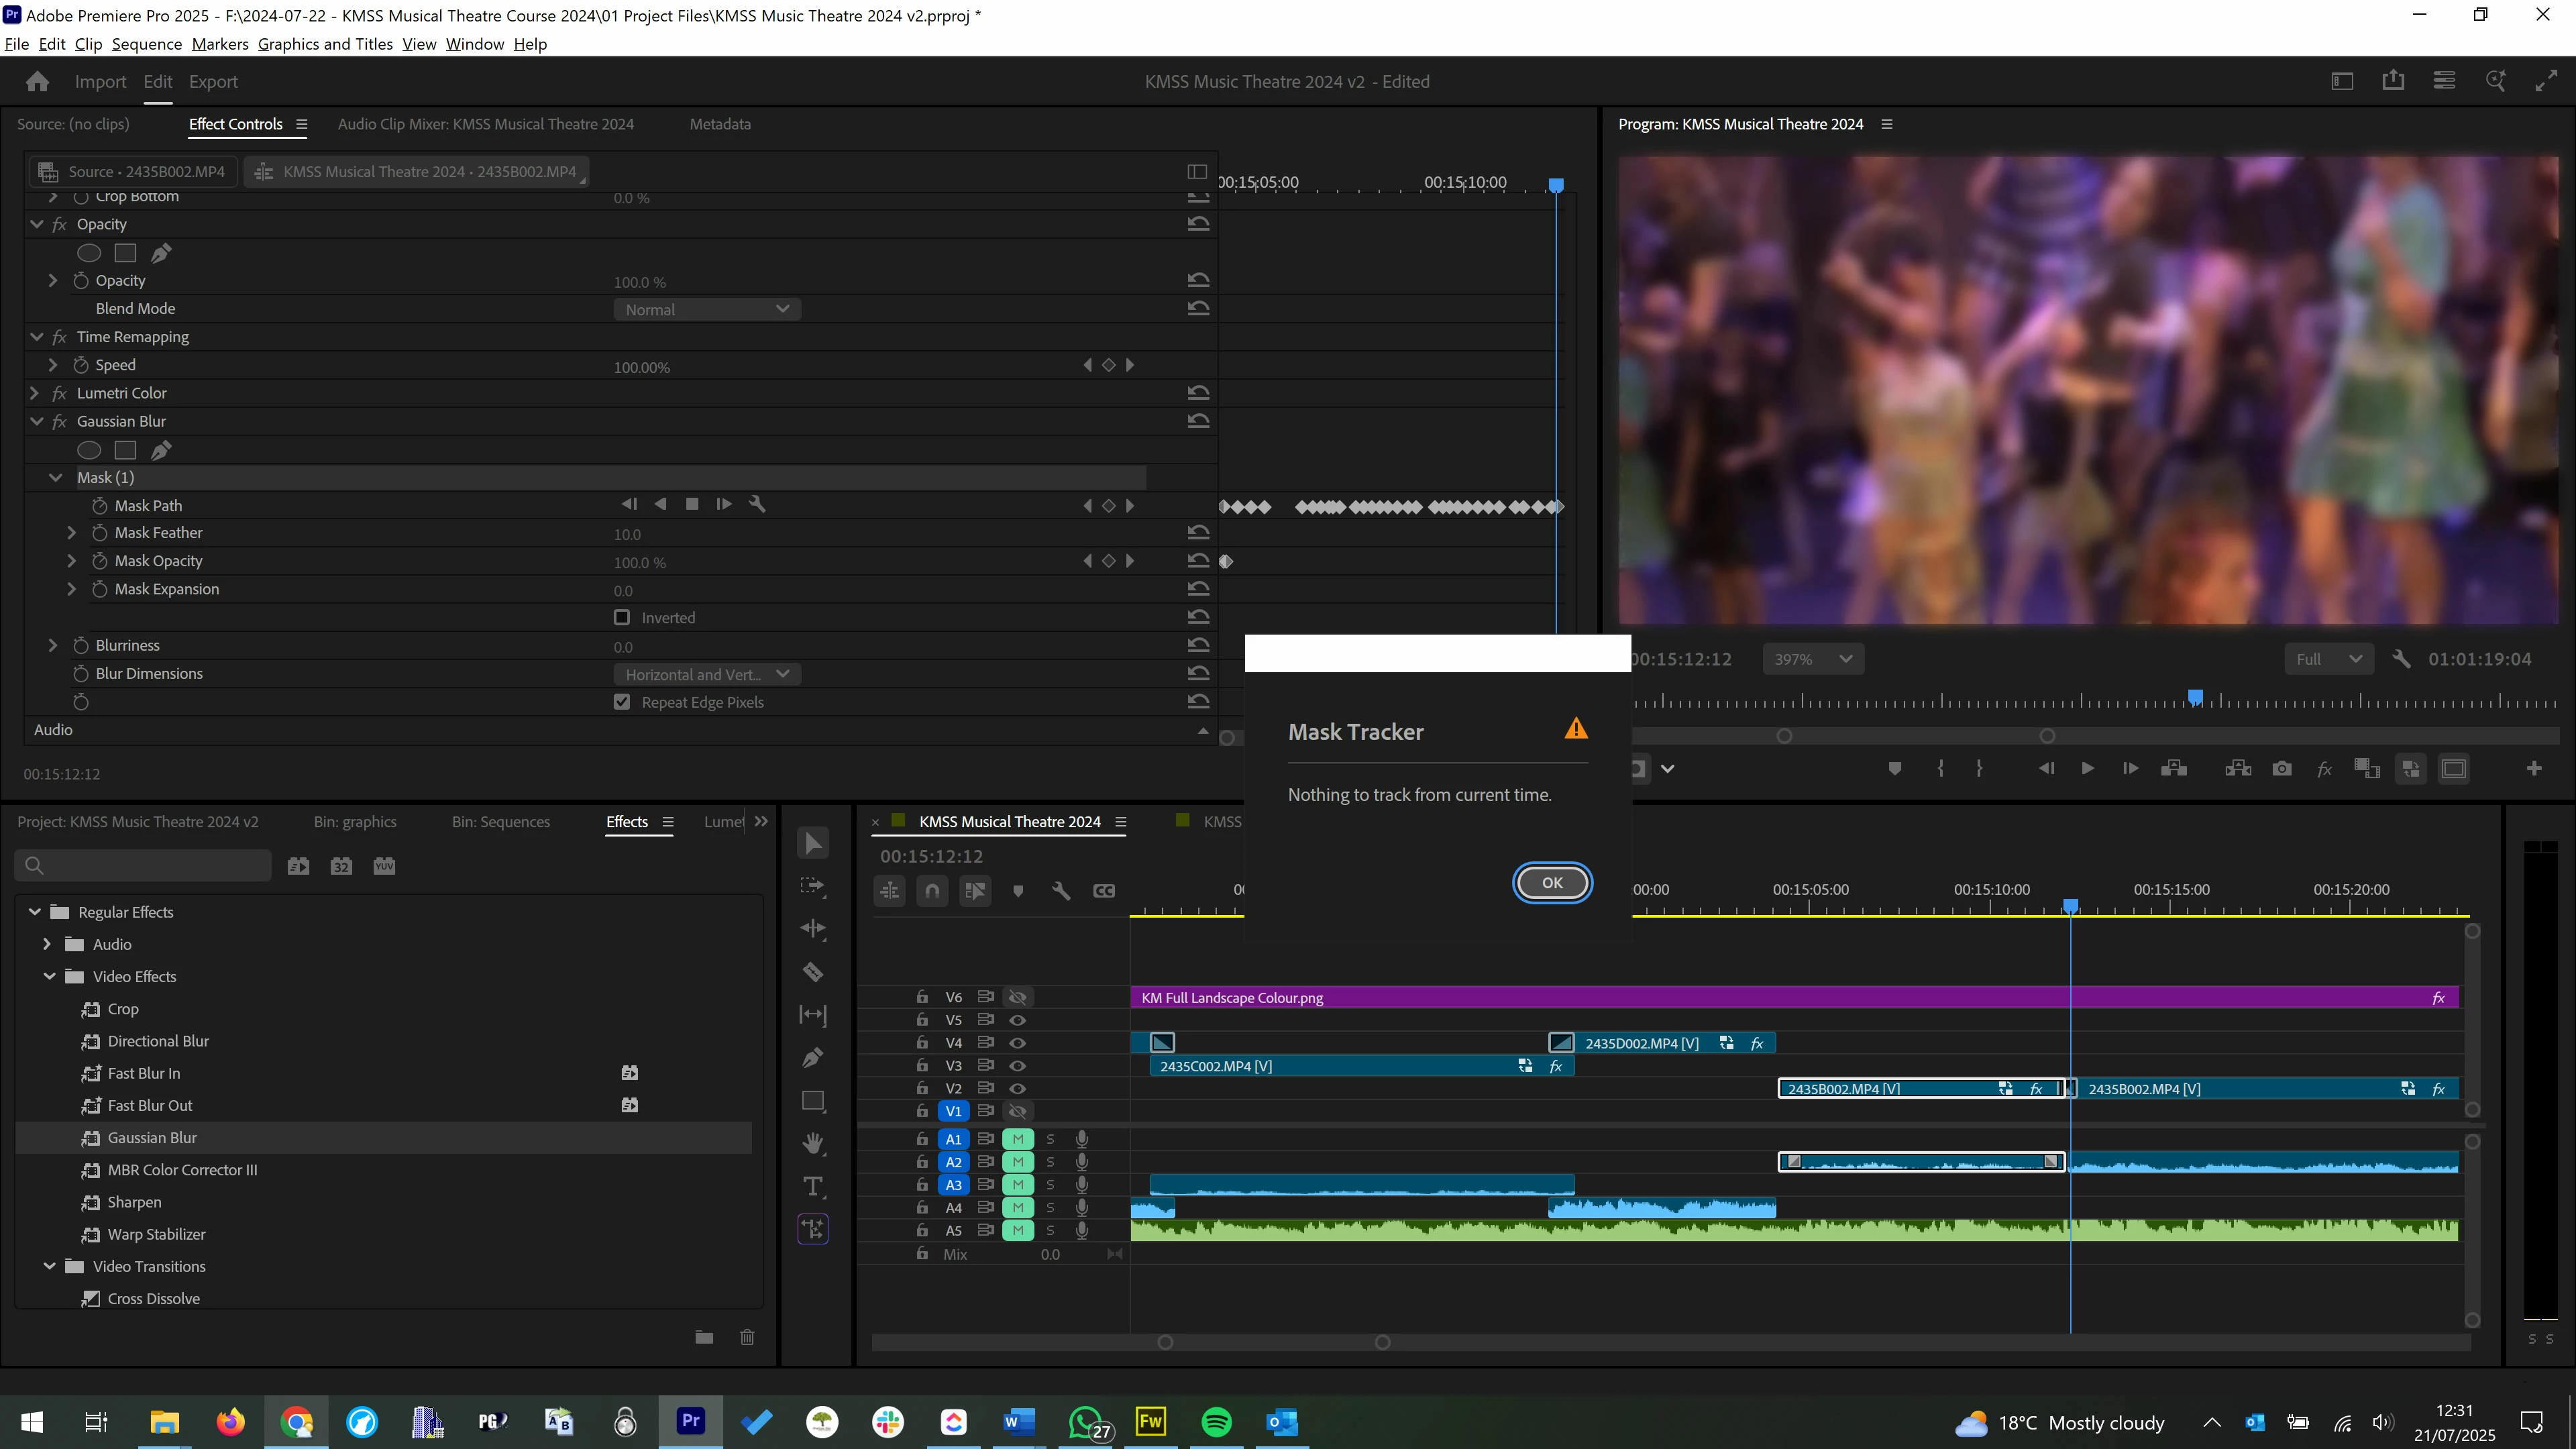Create an ellipse mask under Opacity
Viewport: 2576px width, 1449px height.
tap(89, 253)
